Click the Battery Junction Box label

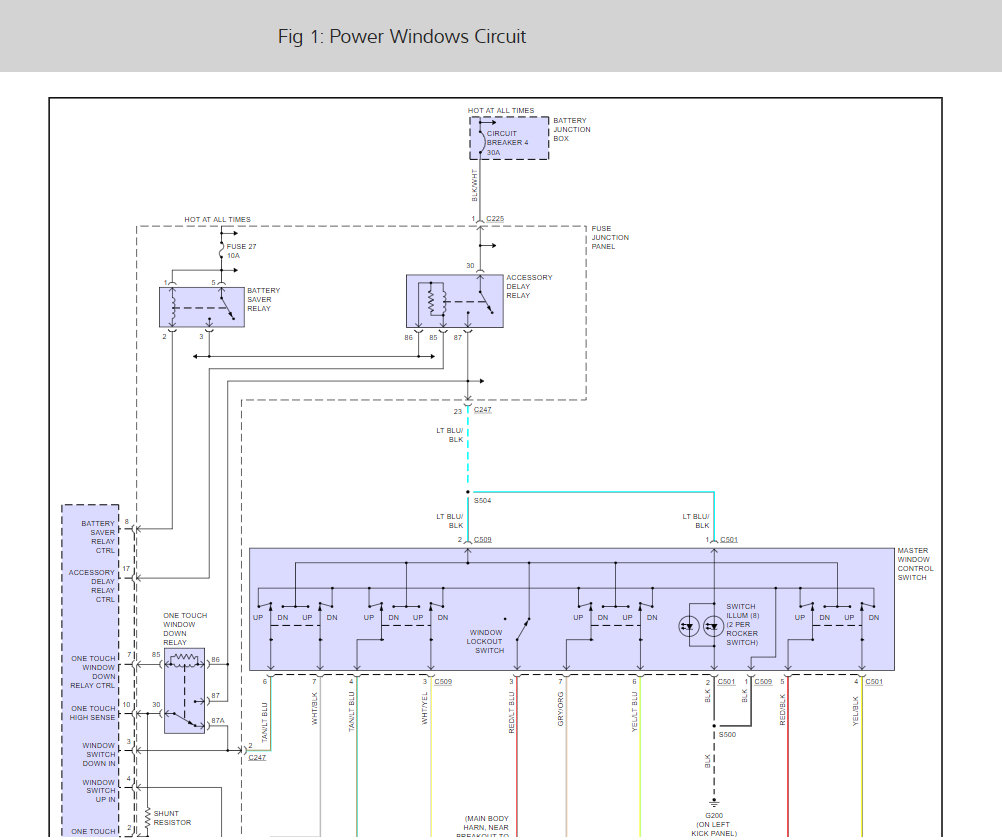572,130
